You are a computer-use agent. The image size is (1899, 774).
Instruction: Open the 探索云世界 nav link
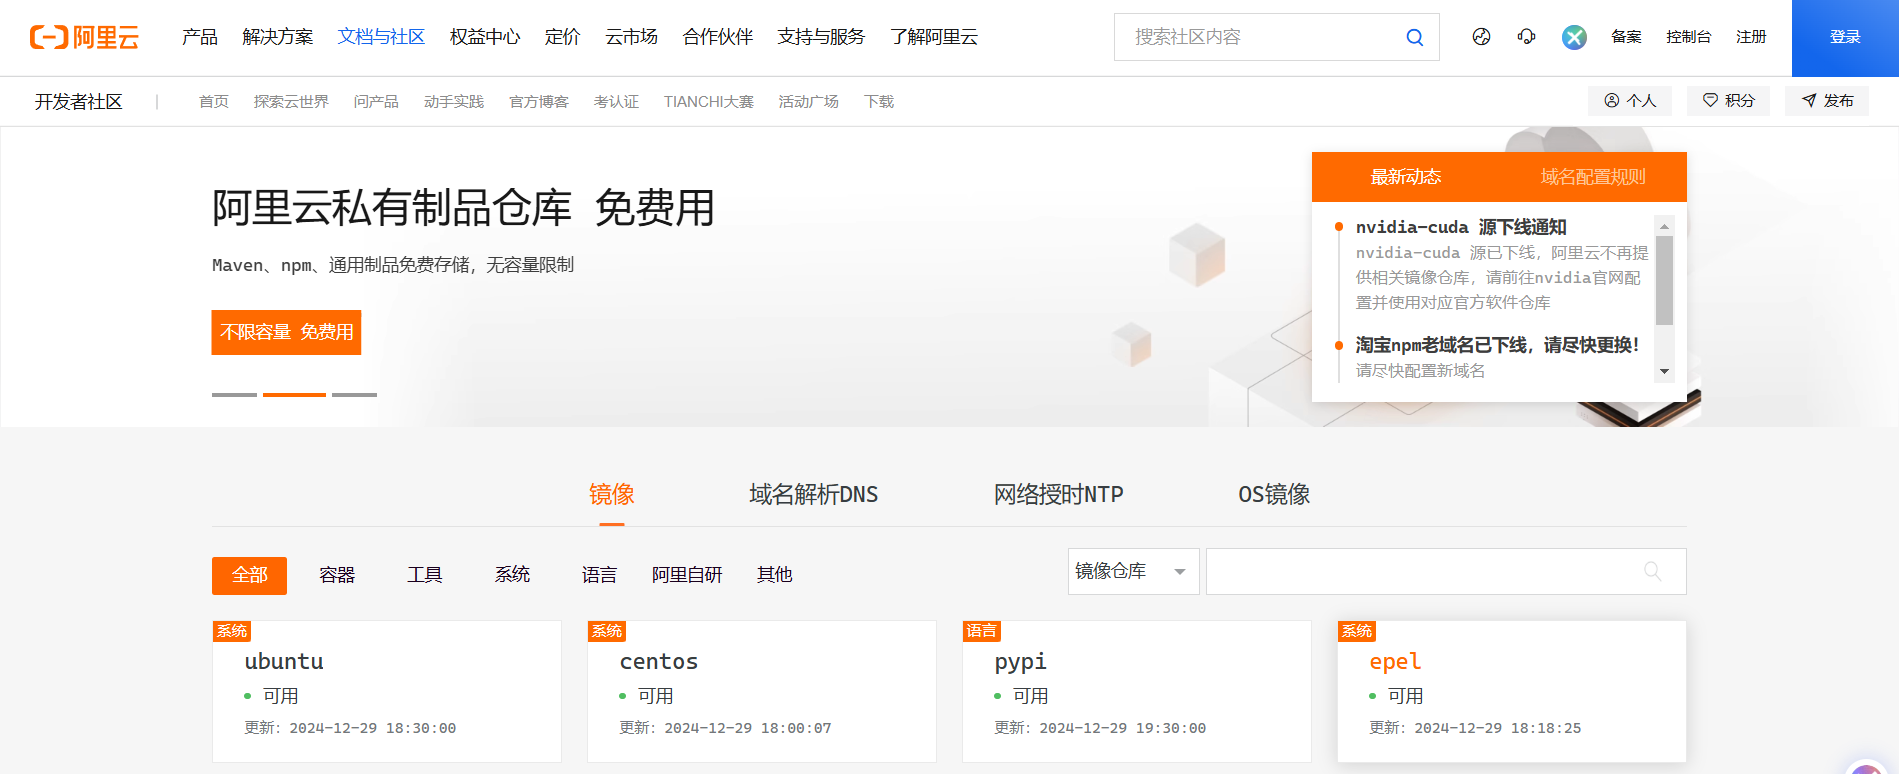[x=291, y=102]
